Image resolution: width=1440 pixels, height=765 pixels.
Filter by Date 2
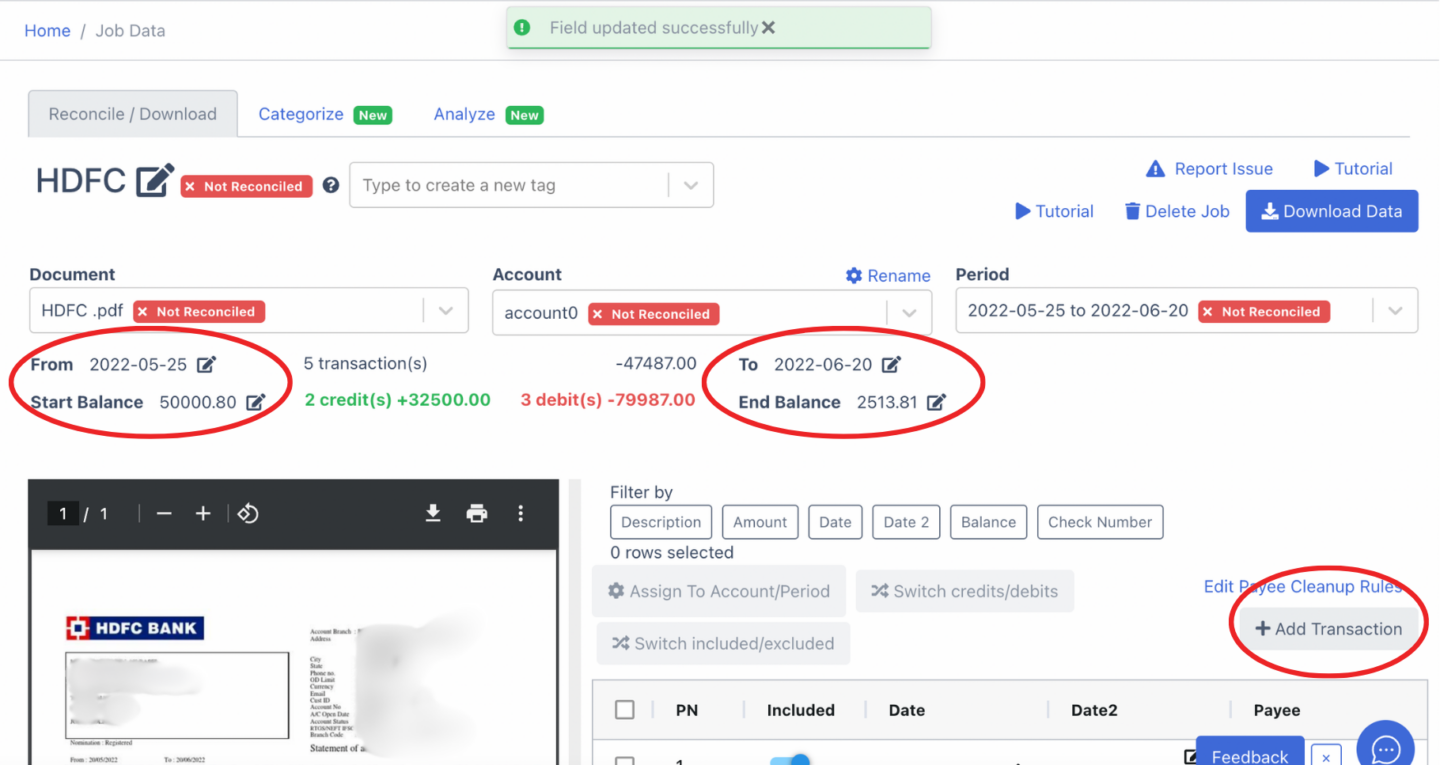pyautogui.click(x=906, y=522)
